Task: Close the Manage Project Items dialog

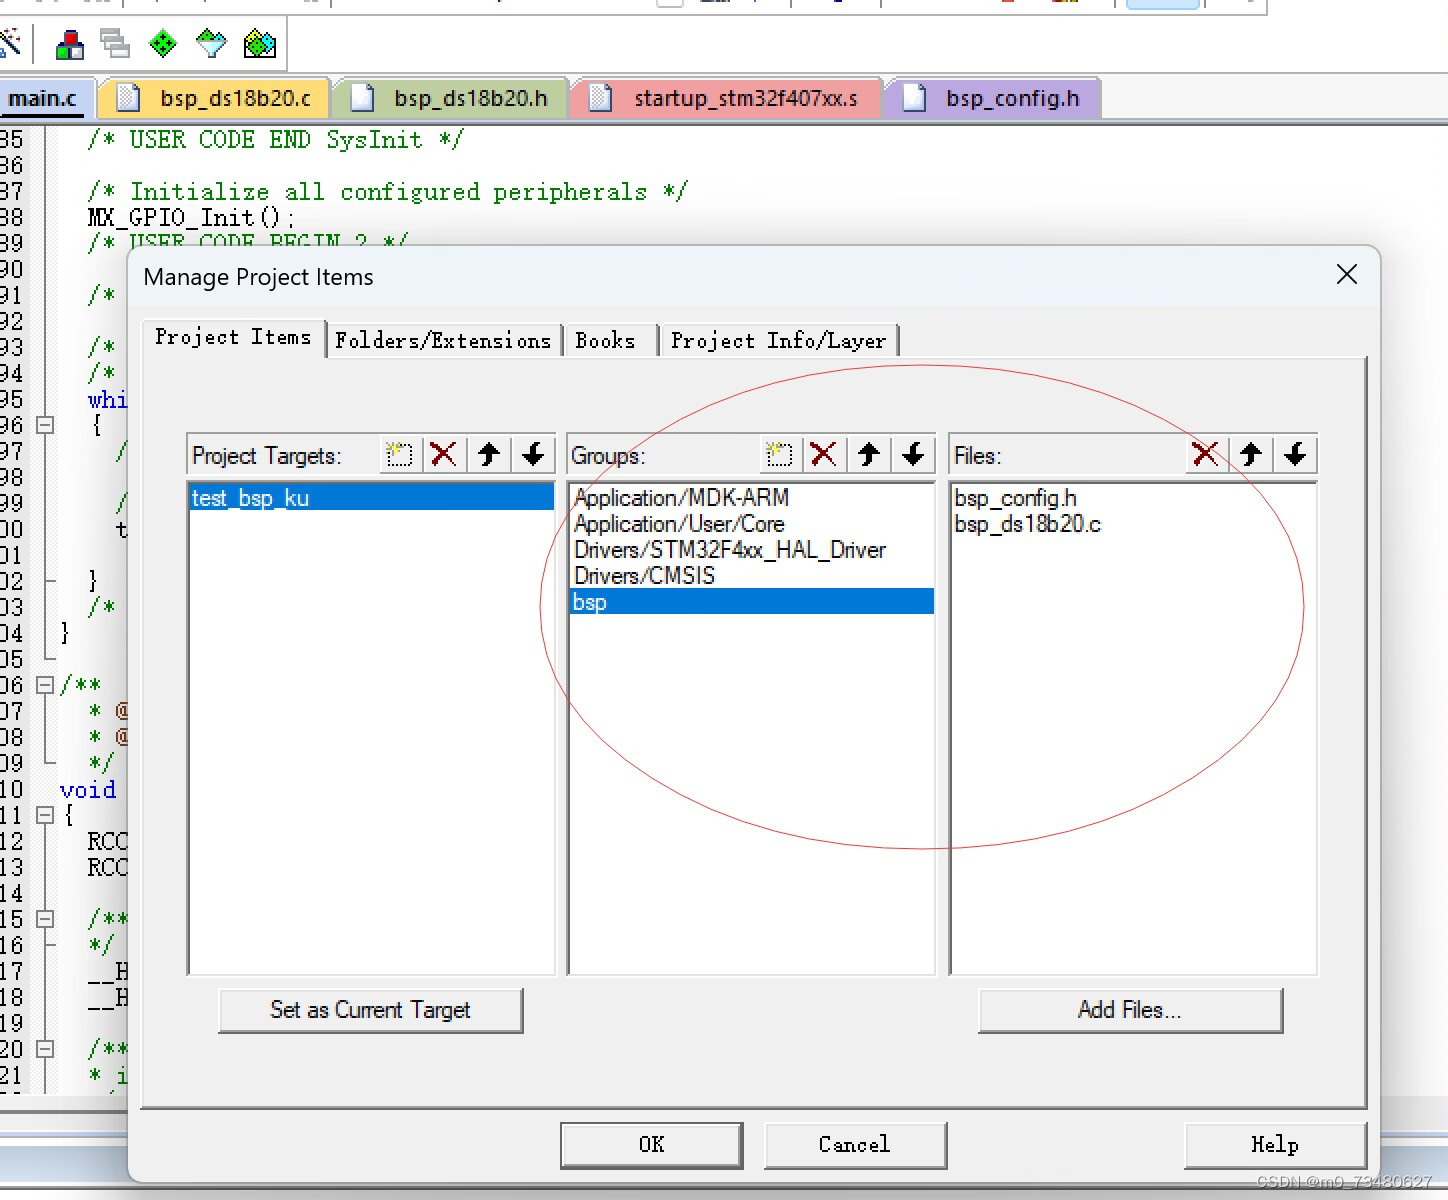Action: tap(1347, 274)
